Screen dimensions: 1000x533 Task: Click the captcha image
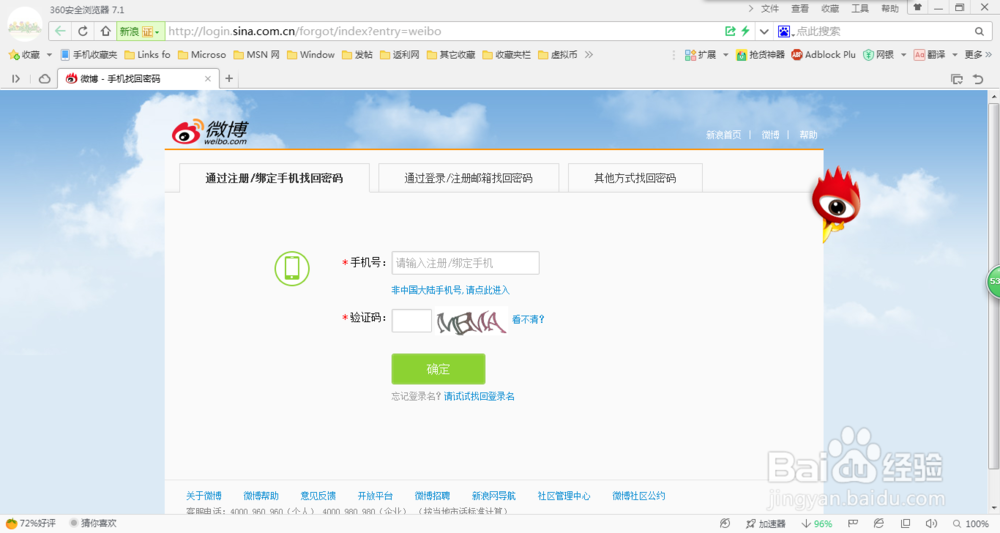pyautogui.click(x=472, y=321)
